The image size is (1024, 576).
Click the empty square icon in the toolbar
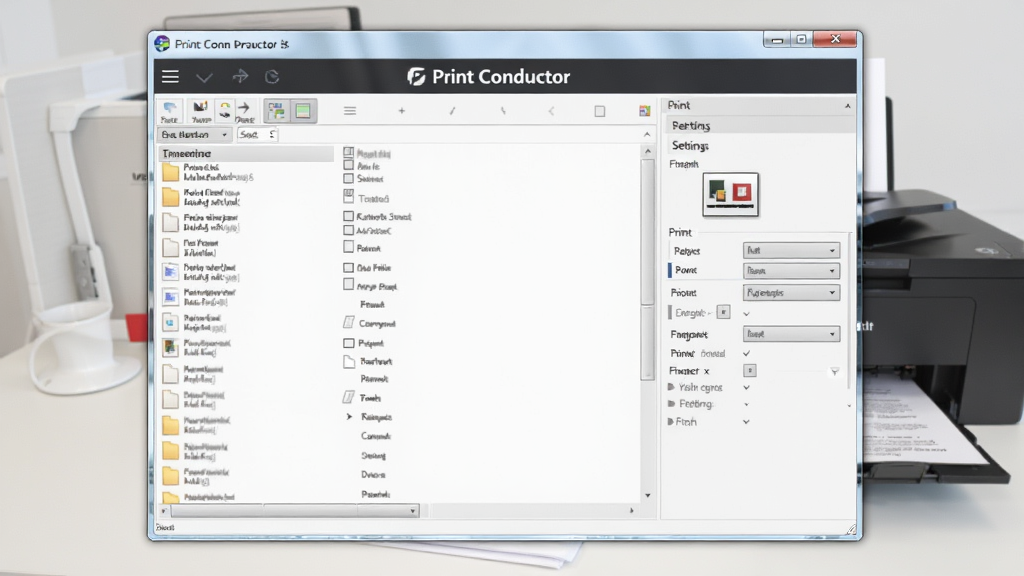pyautogui.click(x=600, y=111)
